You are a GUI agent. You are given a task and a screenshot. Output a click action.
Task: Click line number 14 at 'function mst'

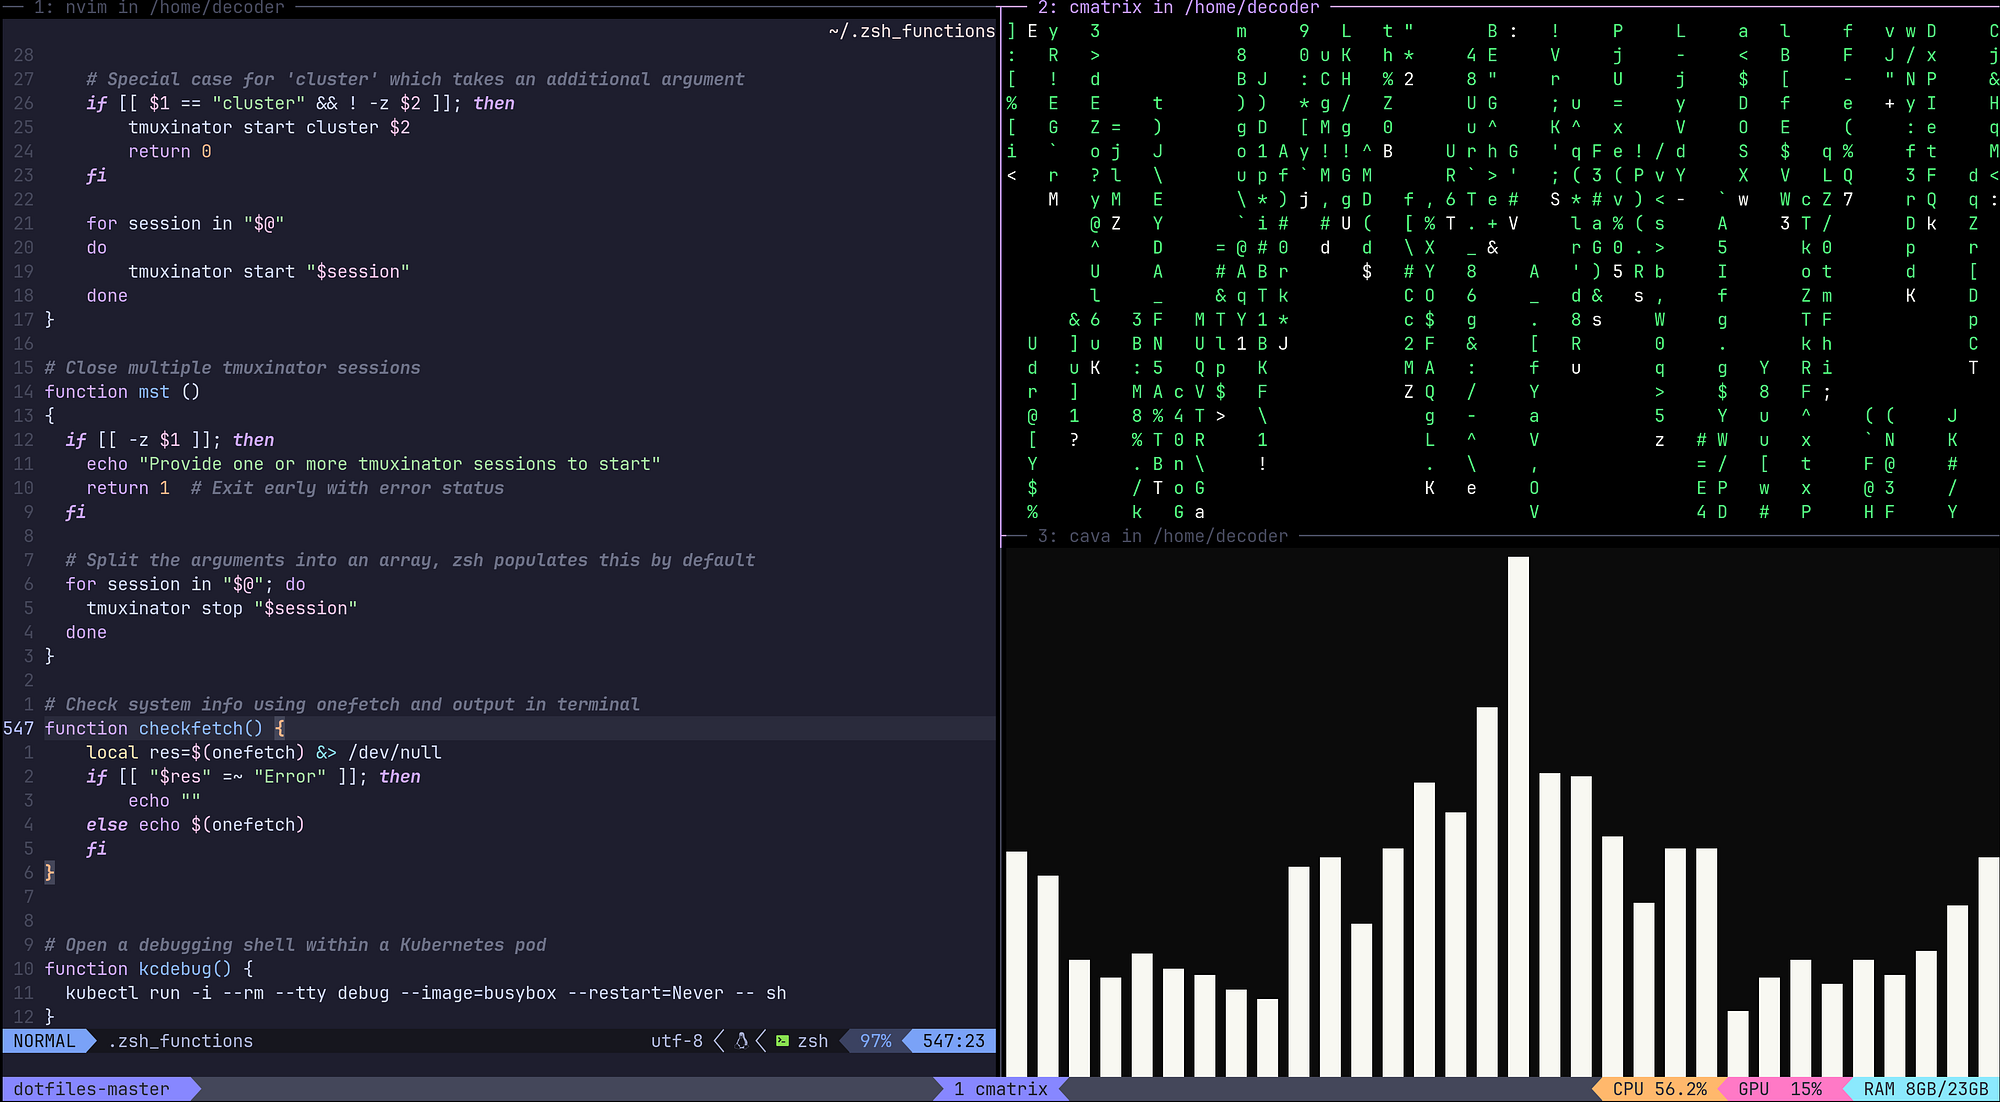tap(23, 392)
